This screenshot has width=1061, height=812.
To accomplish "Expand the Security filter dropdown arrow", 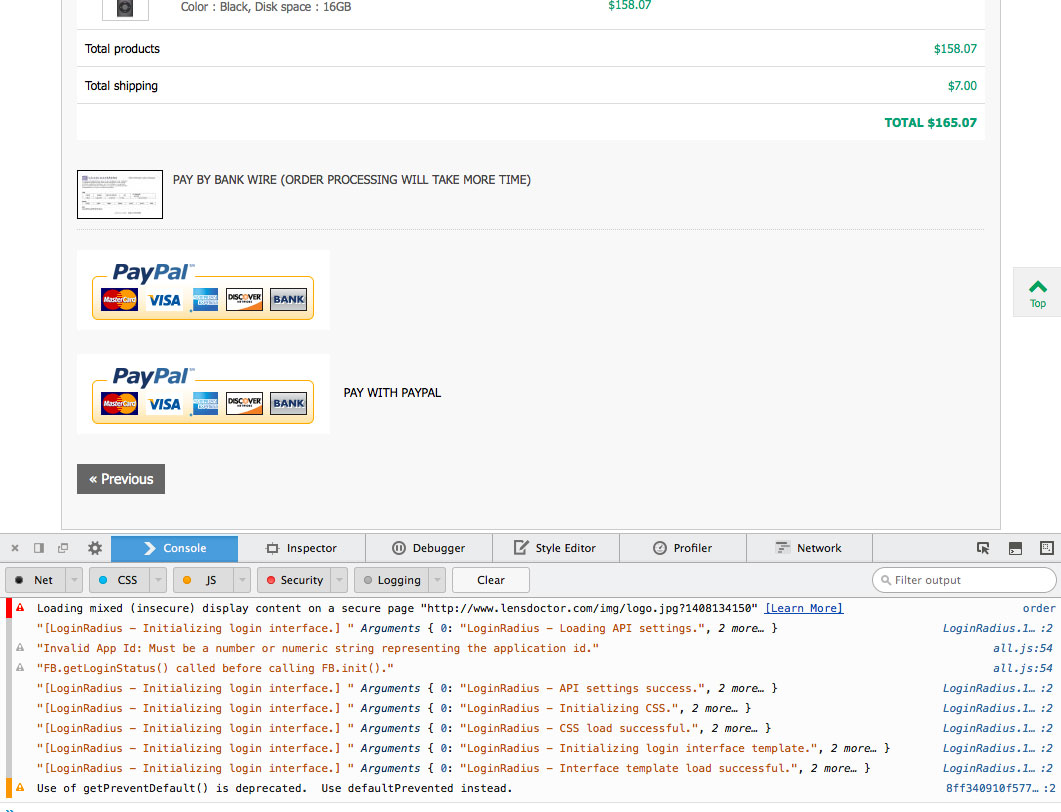I will (x=340, y=580).
